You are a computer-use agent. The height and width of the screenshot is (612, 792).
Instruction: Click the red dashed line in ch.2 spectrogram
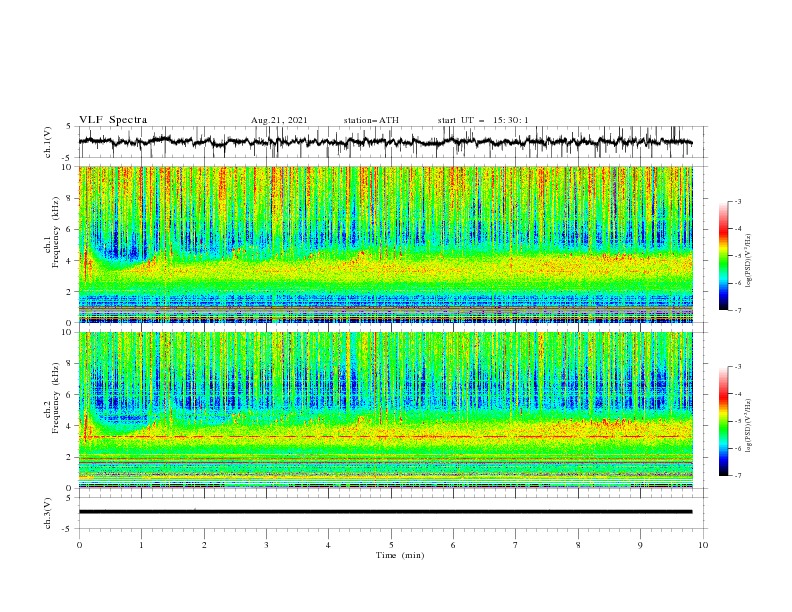[385, 436]
